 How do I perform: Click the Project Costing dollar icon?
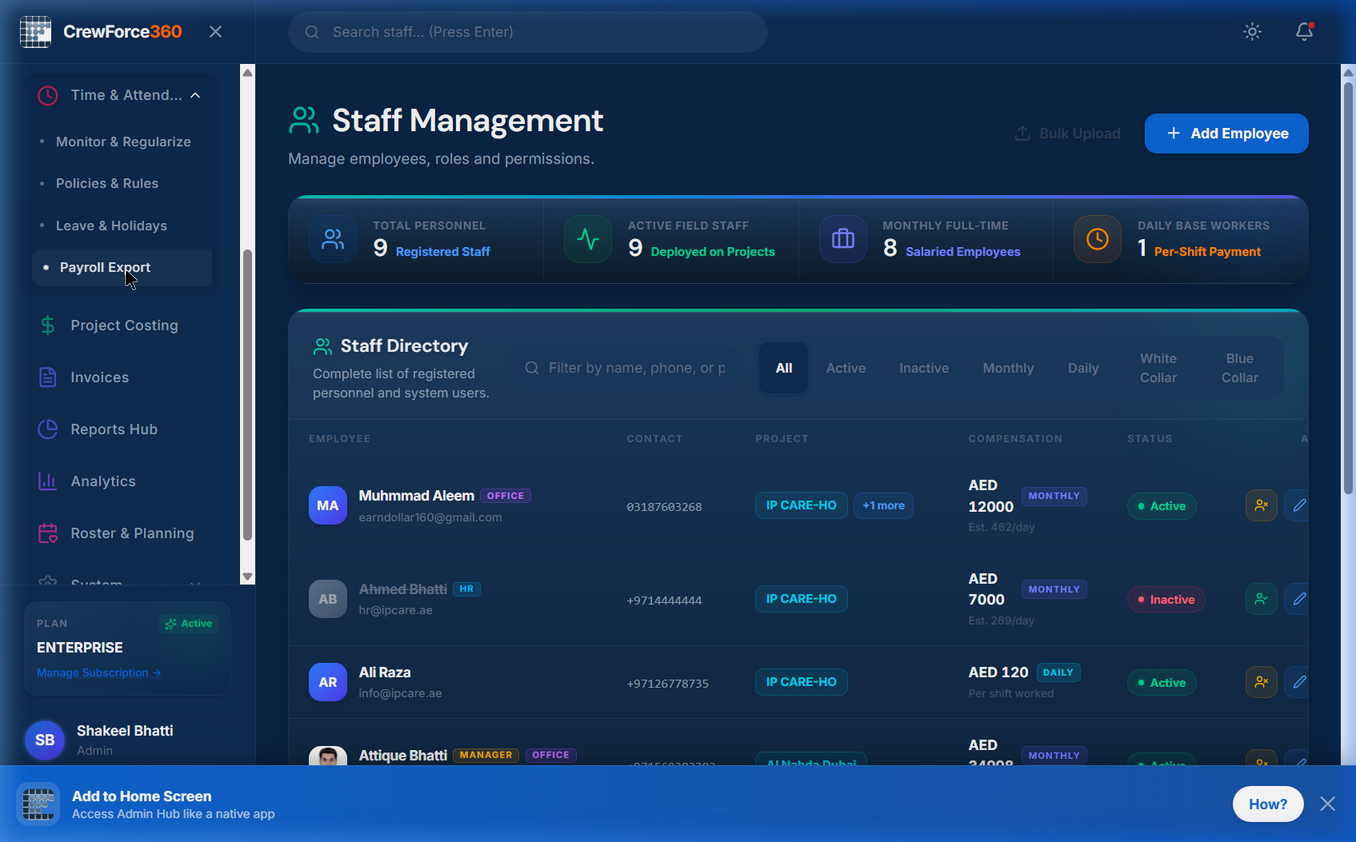point(47,325)
